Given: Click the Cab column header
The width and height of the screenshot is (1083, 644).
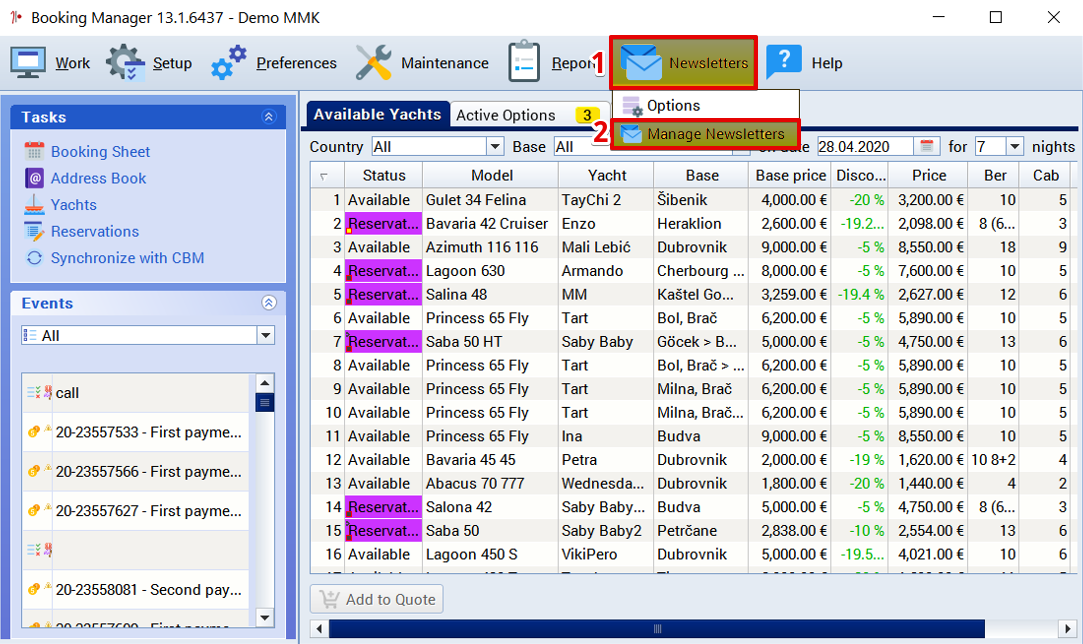Looking at the screenshot, I should point(1046,176).
